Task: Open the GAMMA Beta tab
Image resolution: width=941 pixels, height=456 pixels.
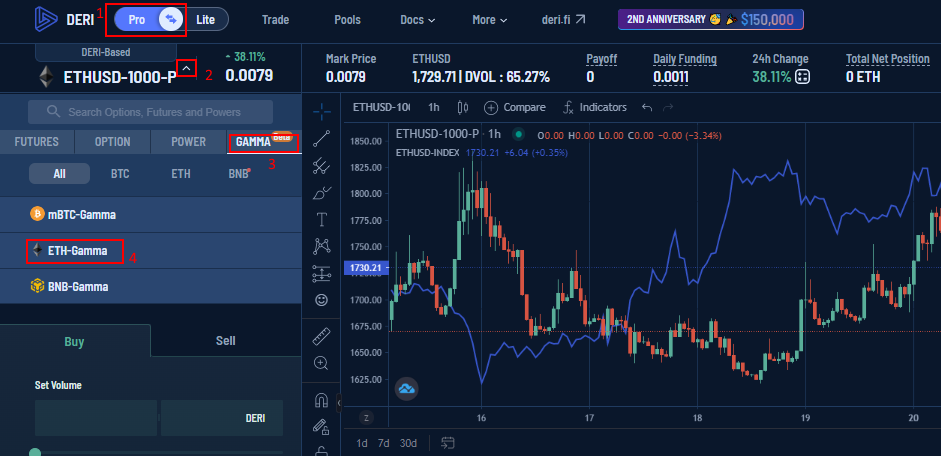Action: pyautogui.click(x=263, y=142)
